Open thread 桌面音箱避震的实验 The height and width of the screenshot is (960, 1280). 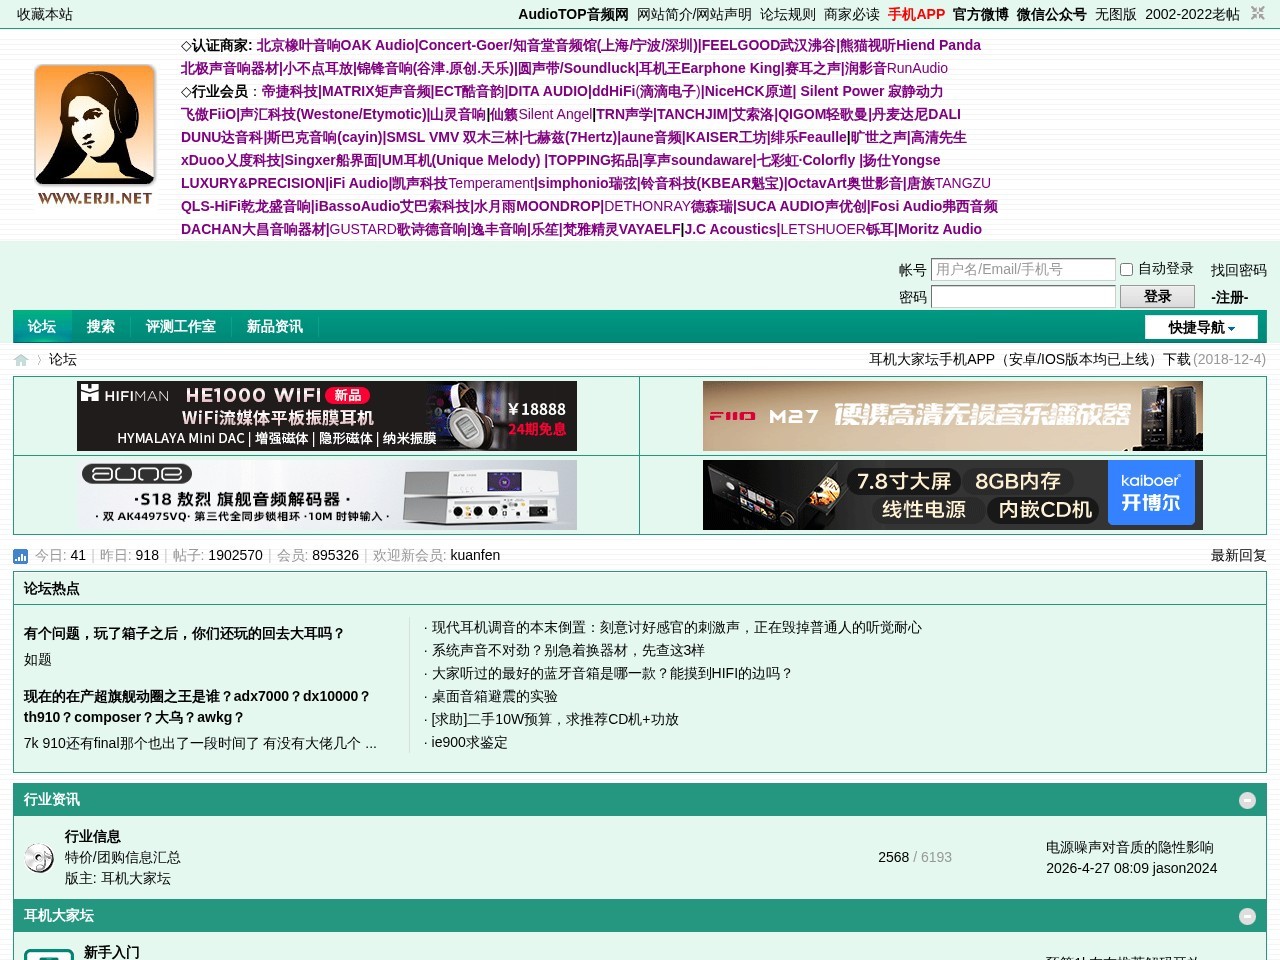coord(494,696)
